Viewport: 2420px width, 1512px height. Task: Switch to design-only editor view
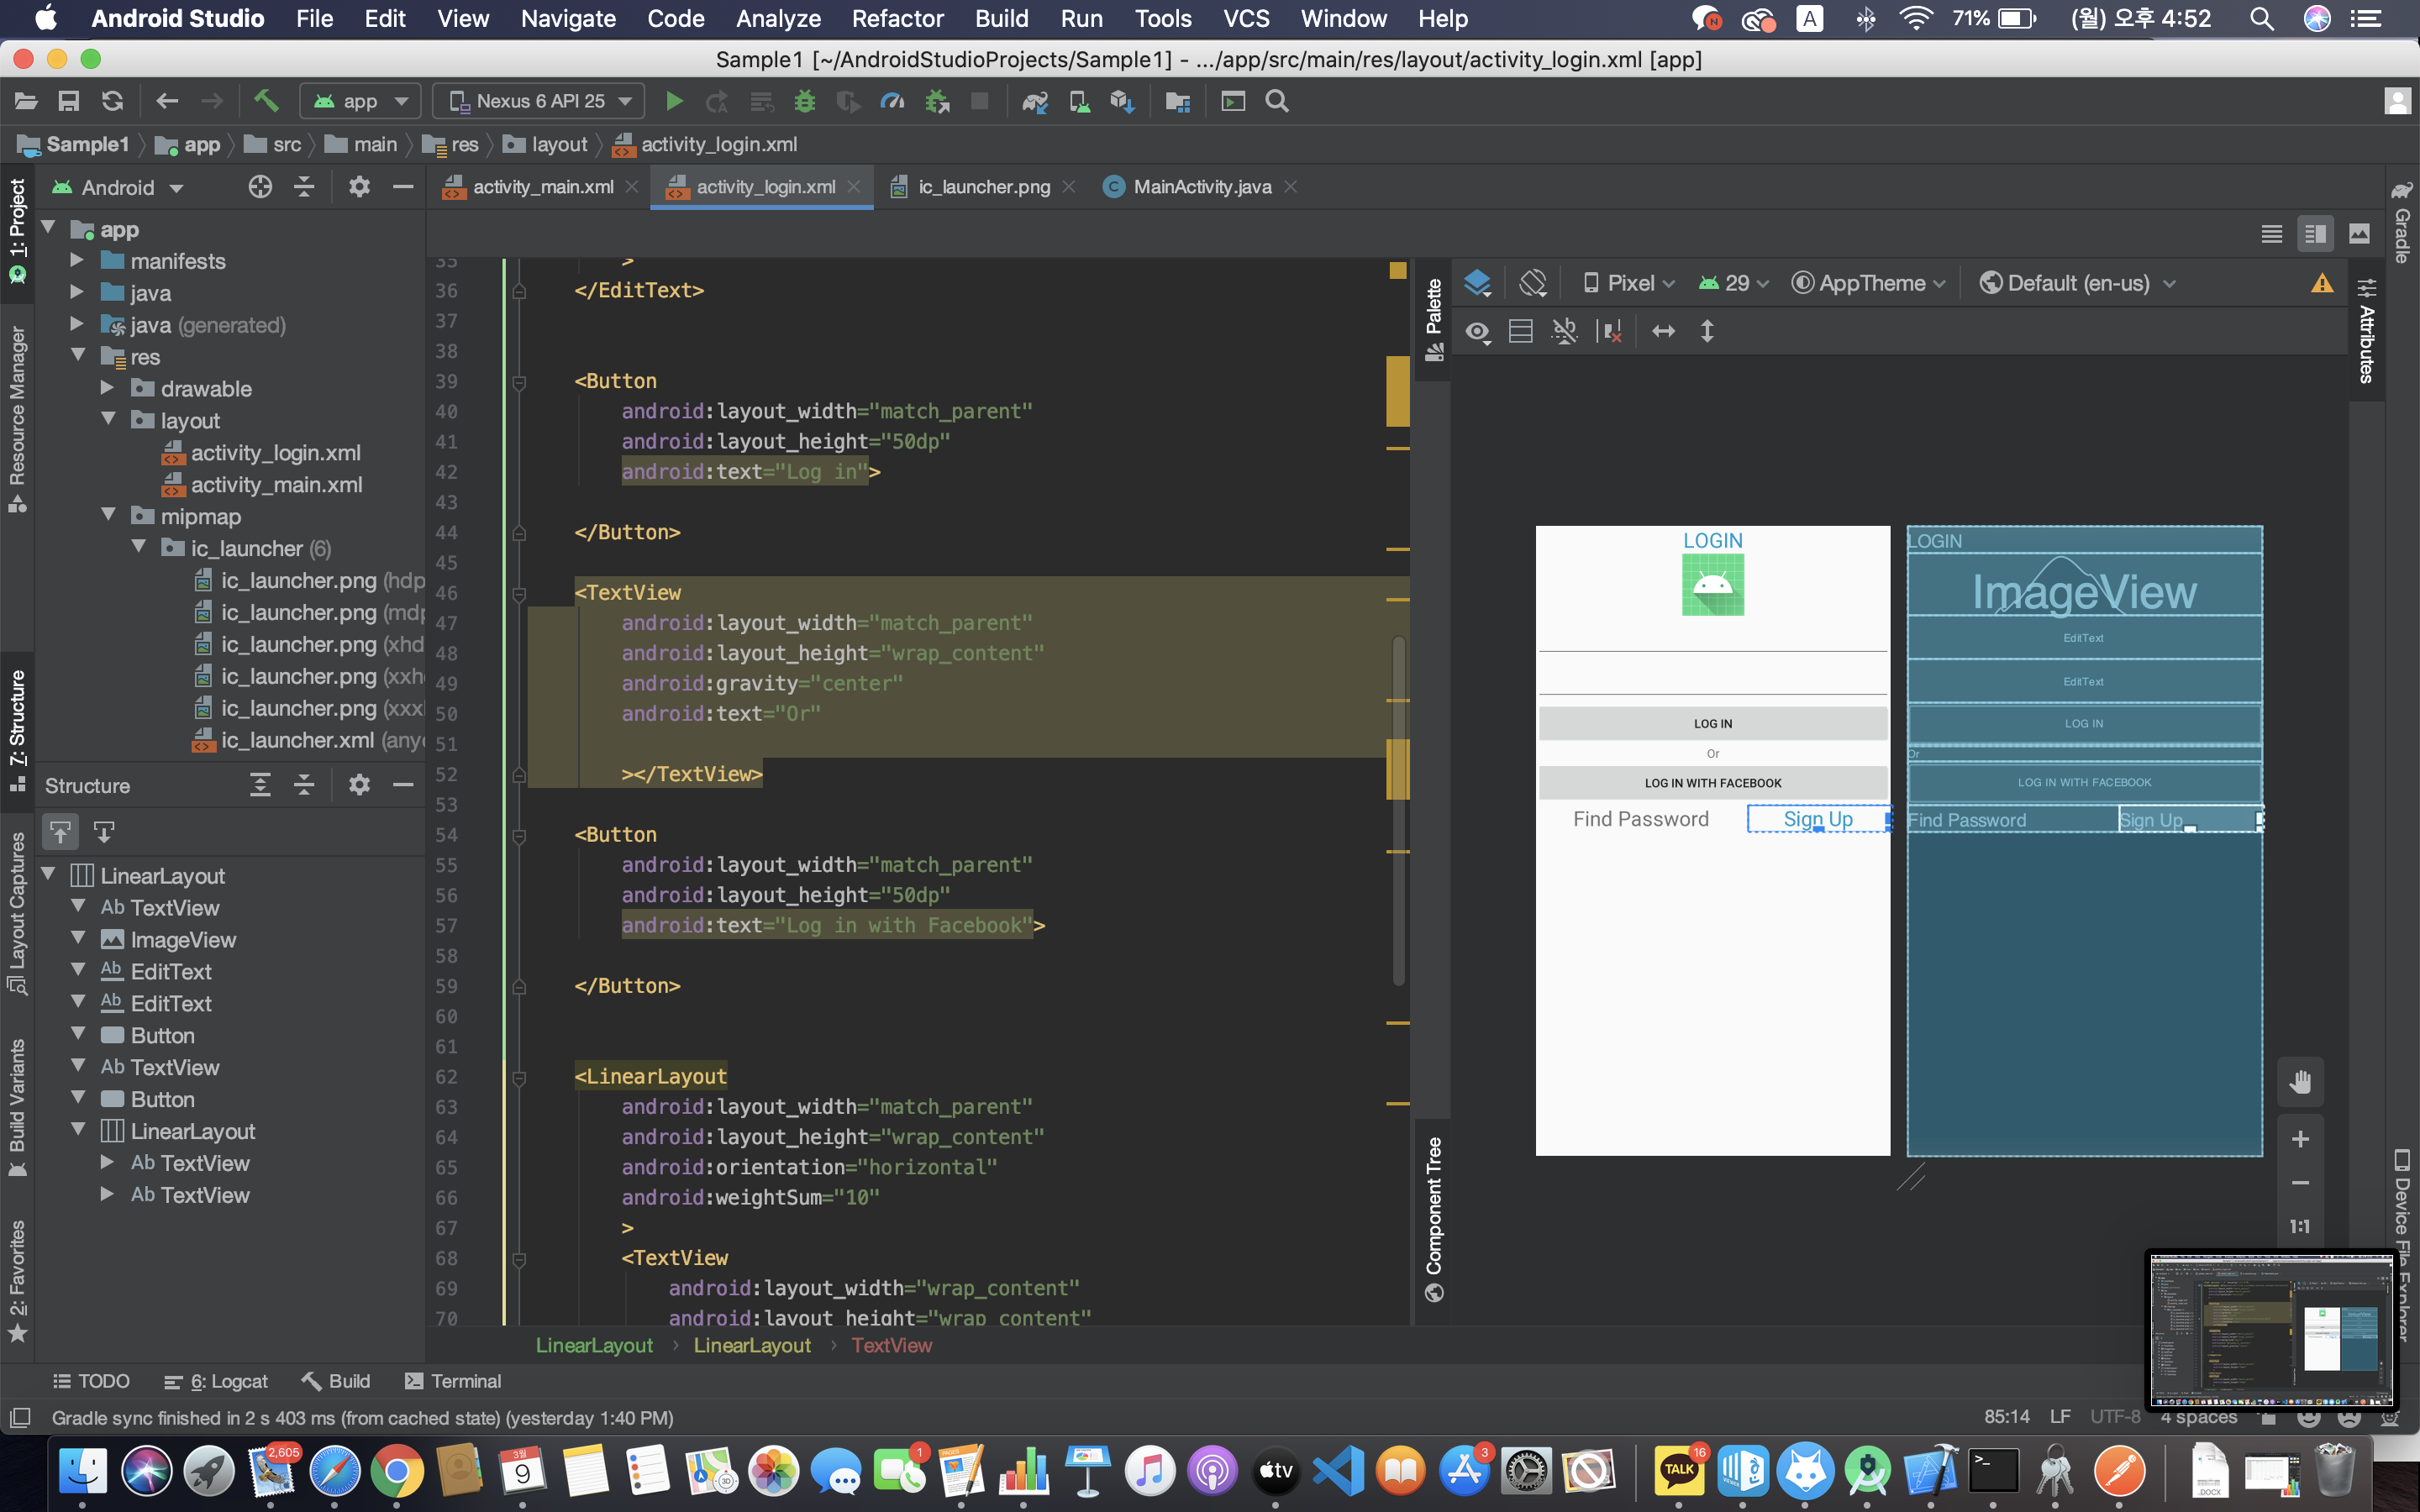2359,234
